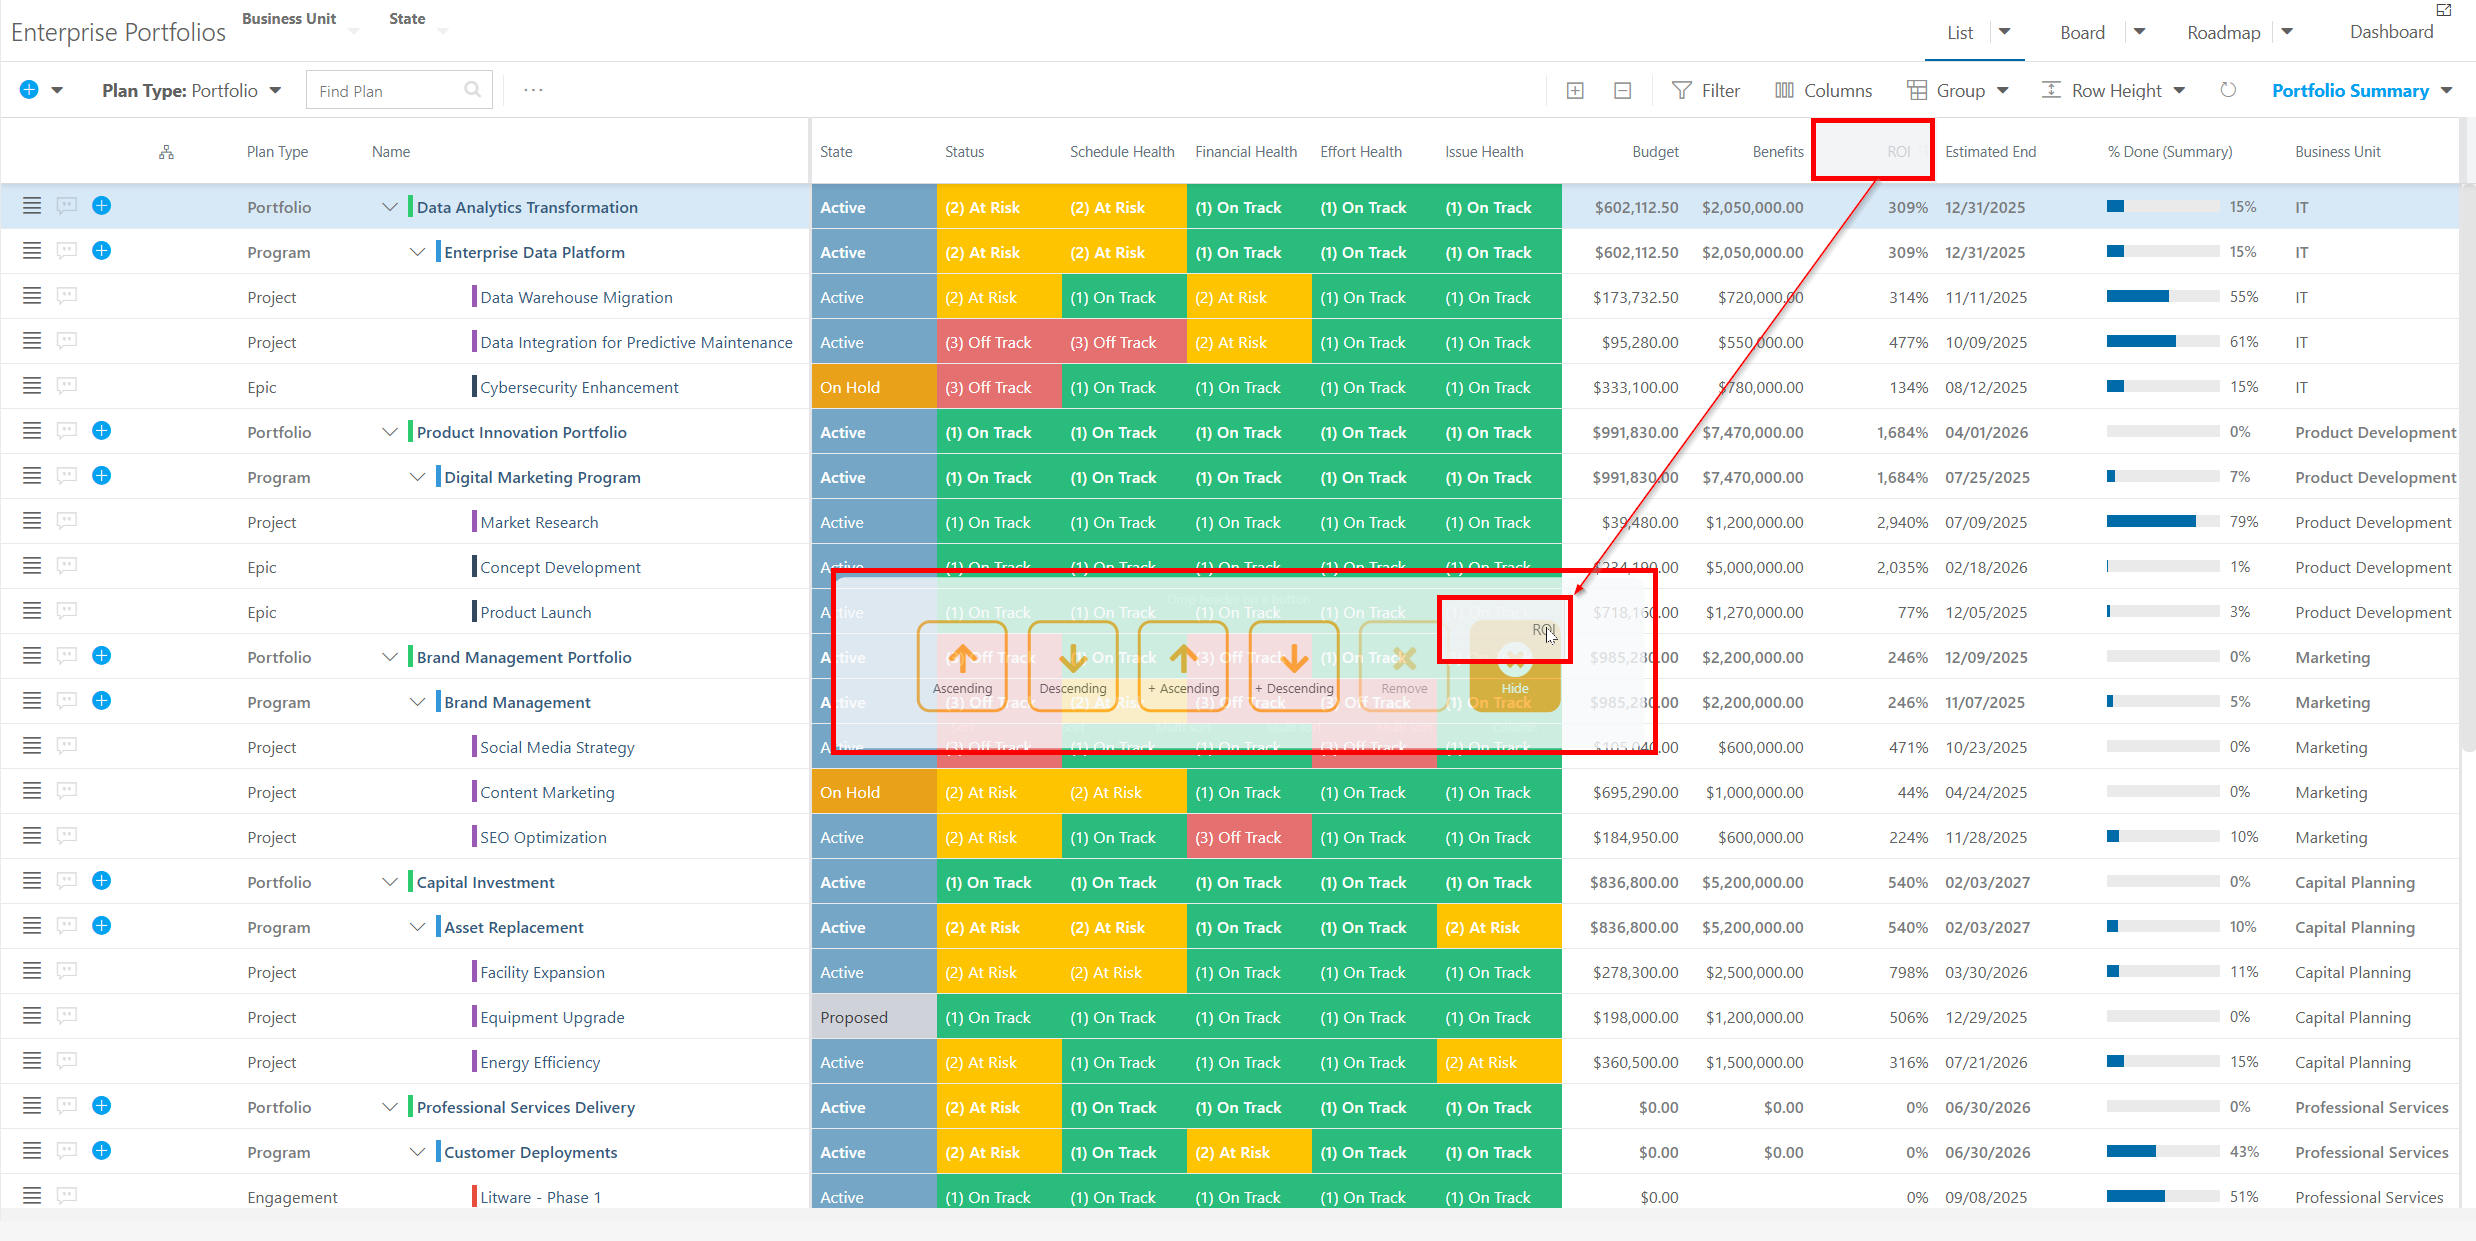Click the refresh icon
Image resolution: width=2476 pixels, height=1241 pixels.
click(2228, 90)
